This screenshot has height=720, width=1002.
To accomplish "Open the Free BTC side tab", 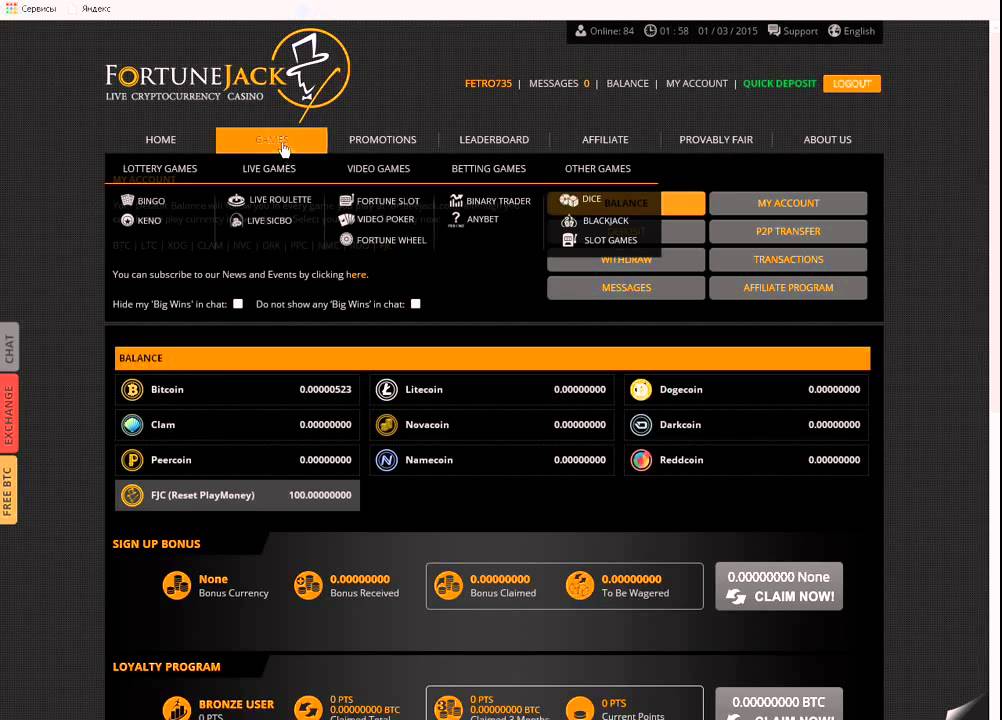I will pyautogui.click(x=8, y=491).
